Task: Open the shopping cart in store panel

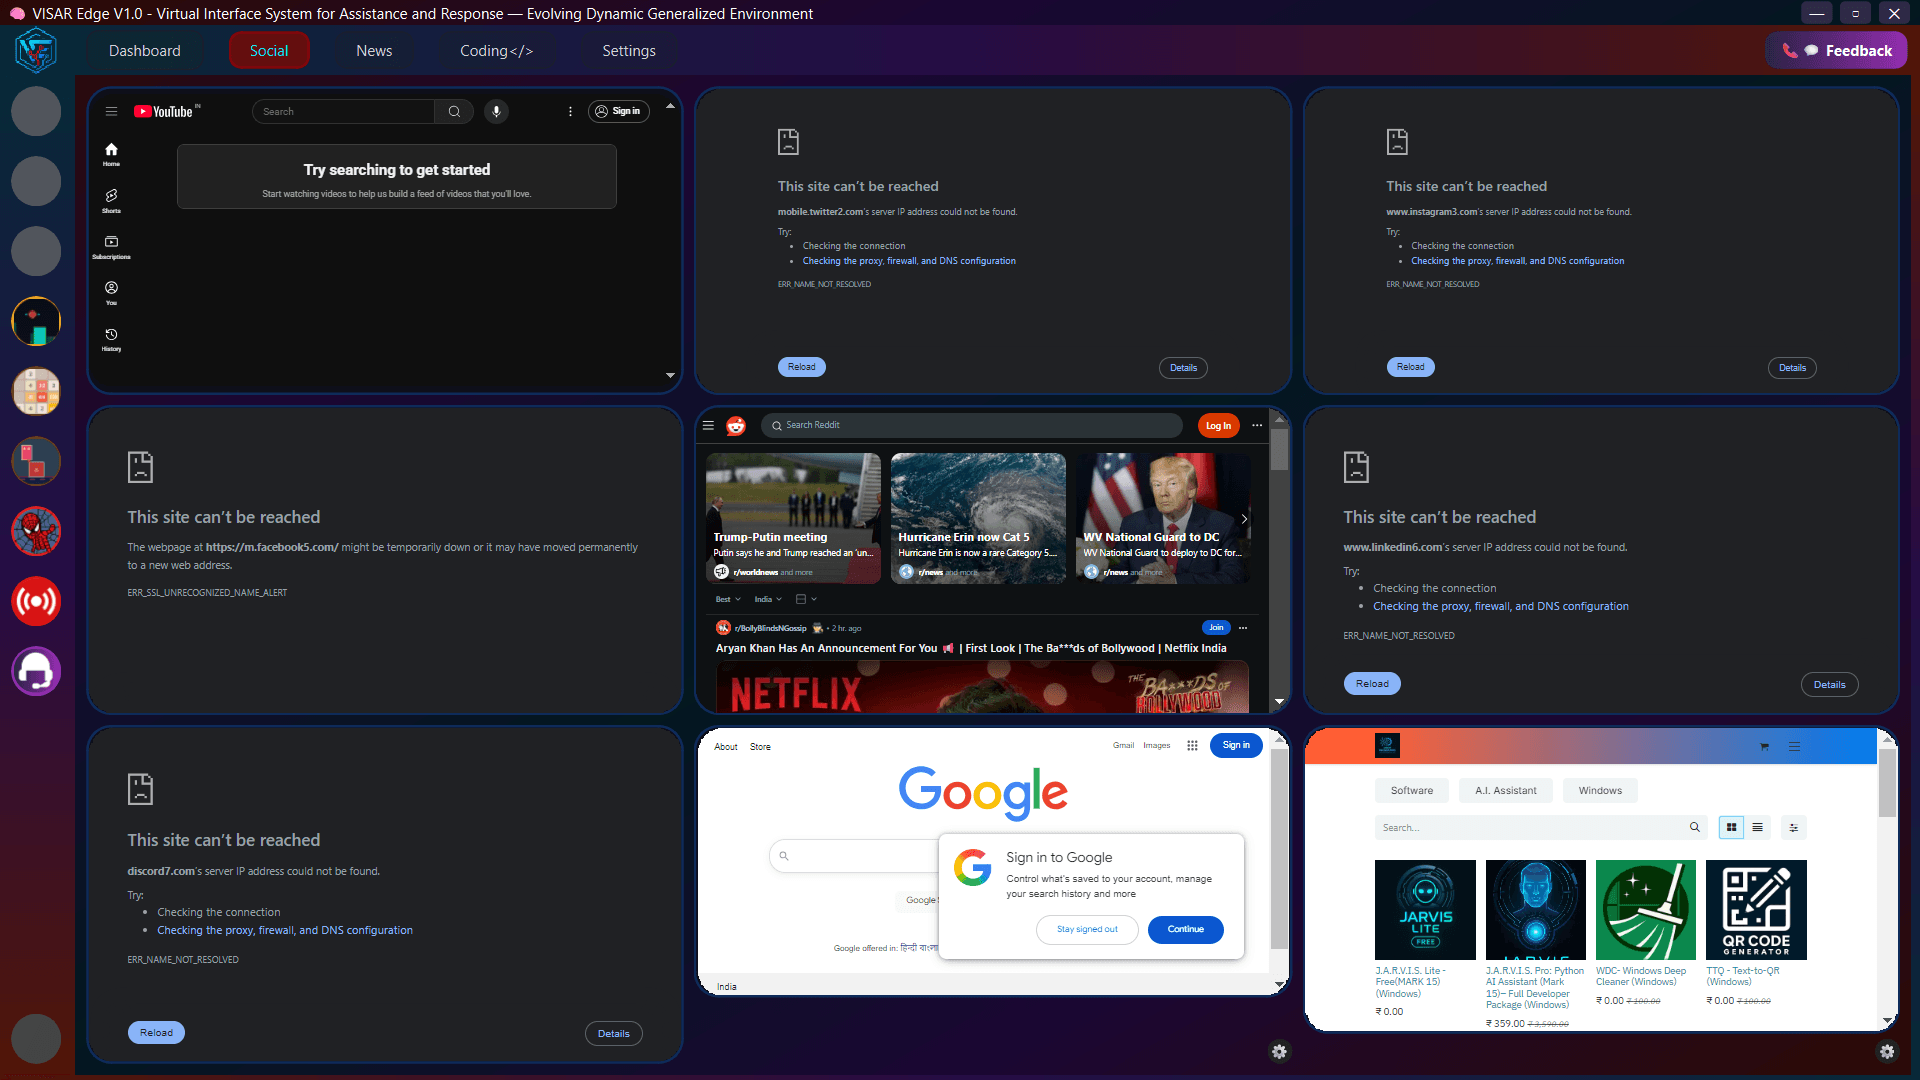Action: 1764,747
